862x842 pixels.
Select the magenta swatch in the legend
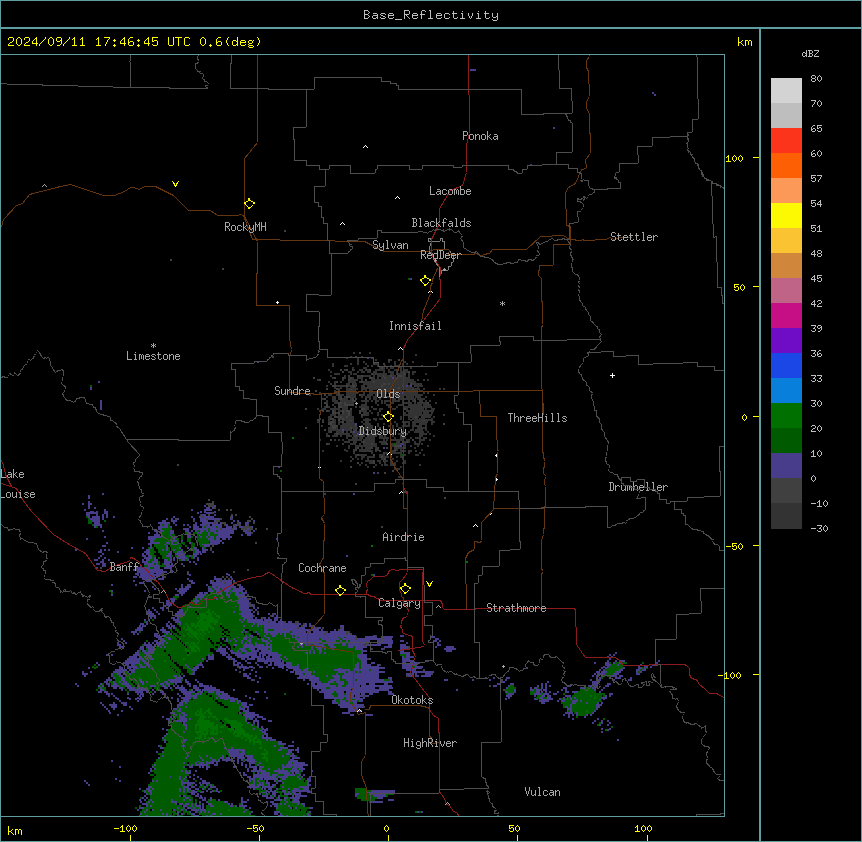tap(786, 315)
